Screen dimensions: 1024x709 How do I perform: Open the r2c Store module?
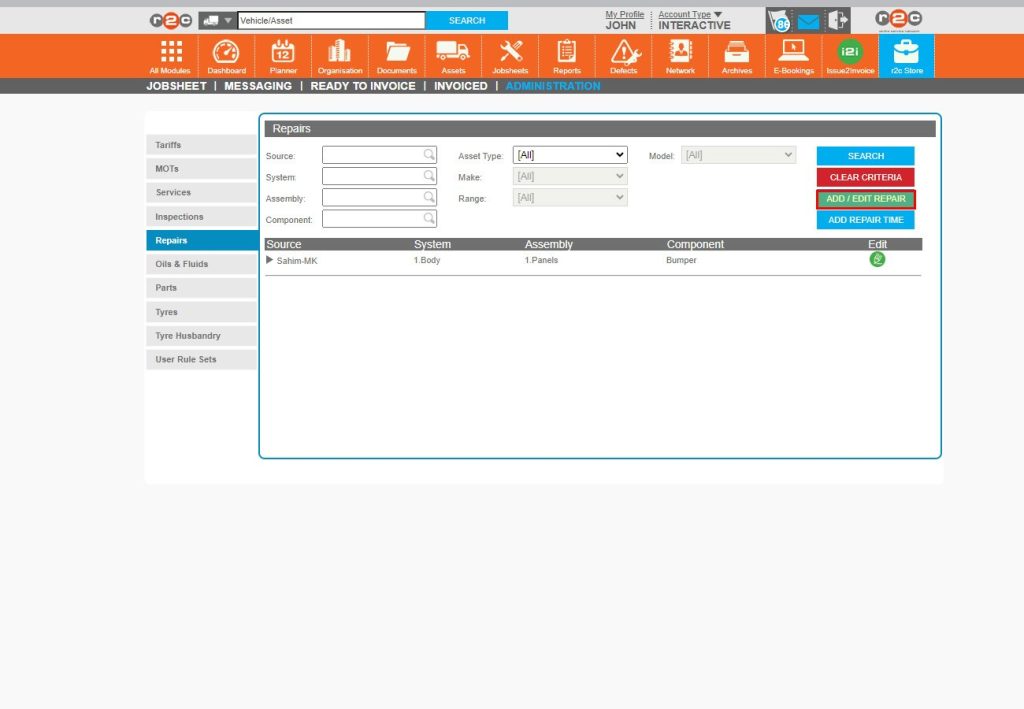coord(906,57)
